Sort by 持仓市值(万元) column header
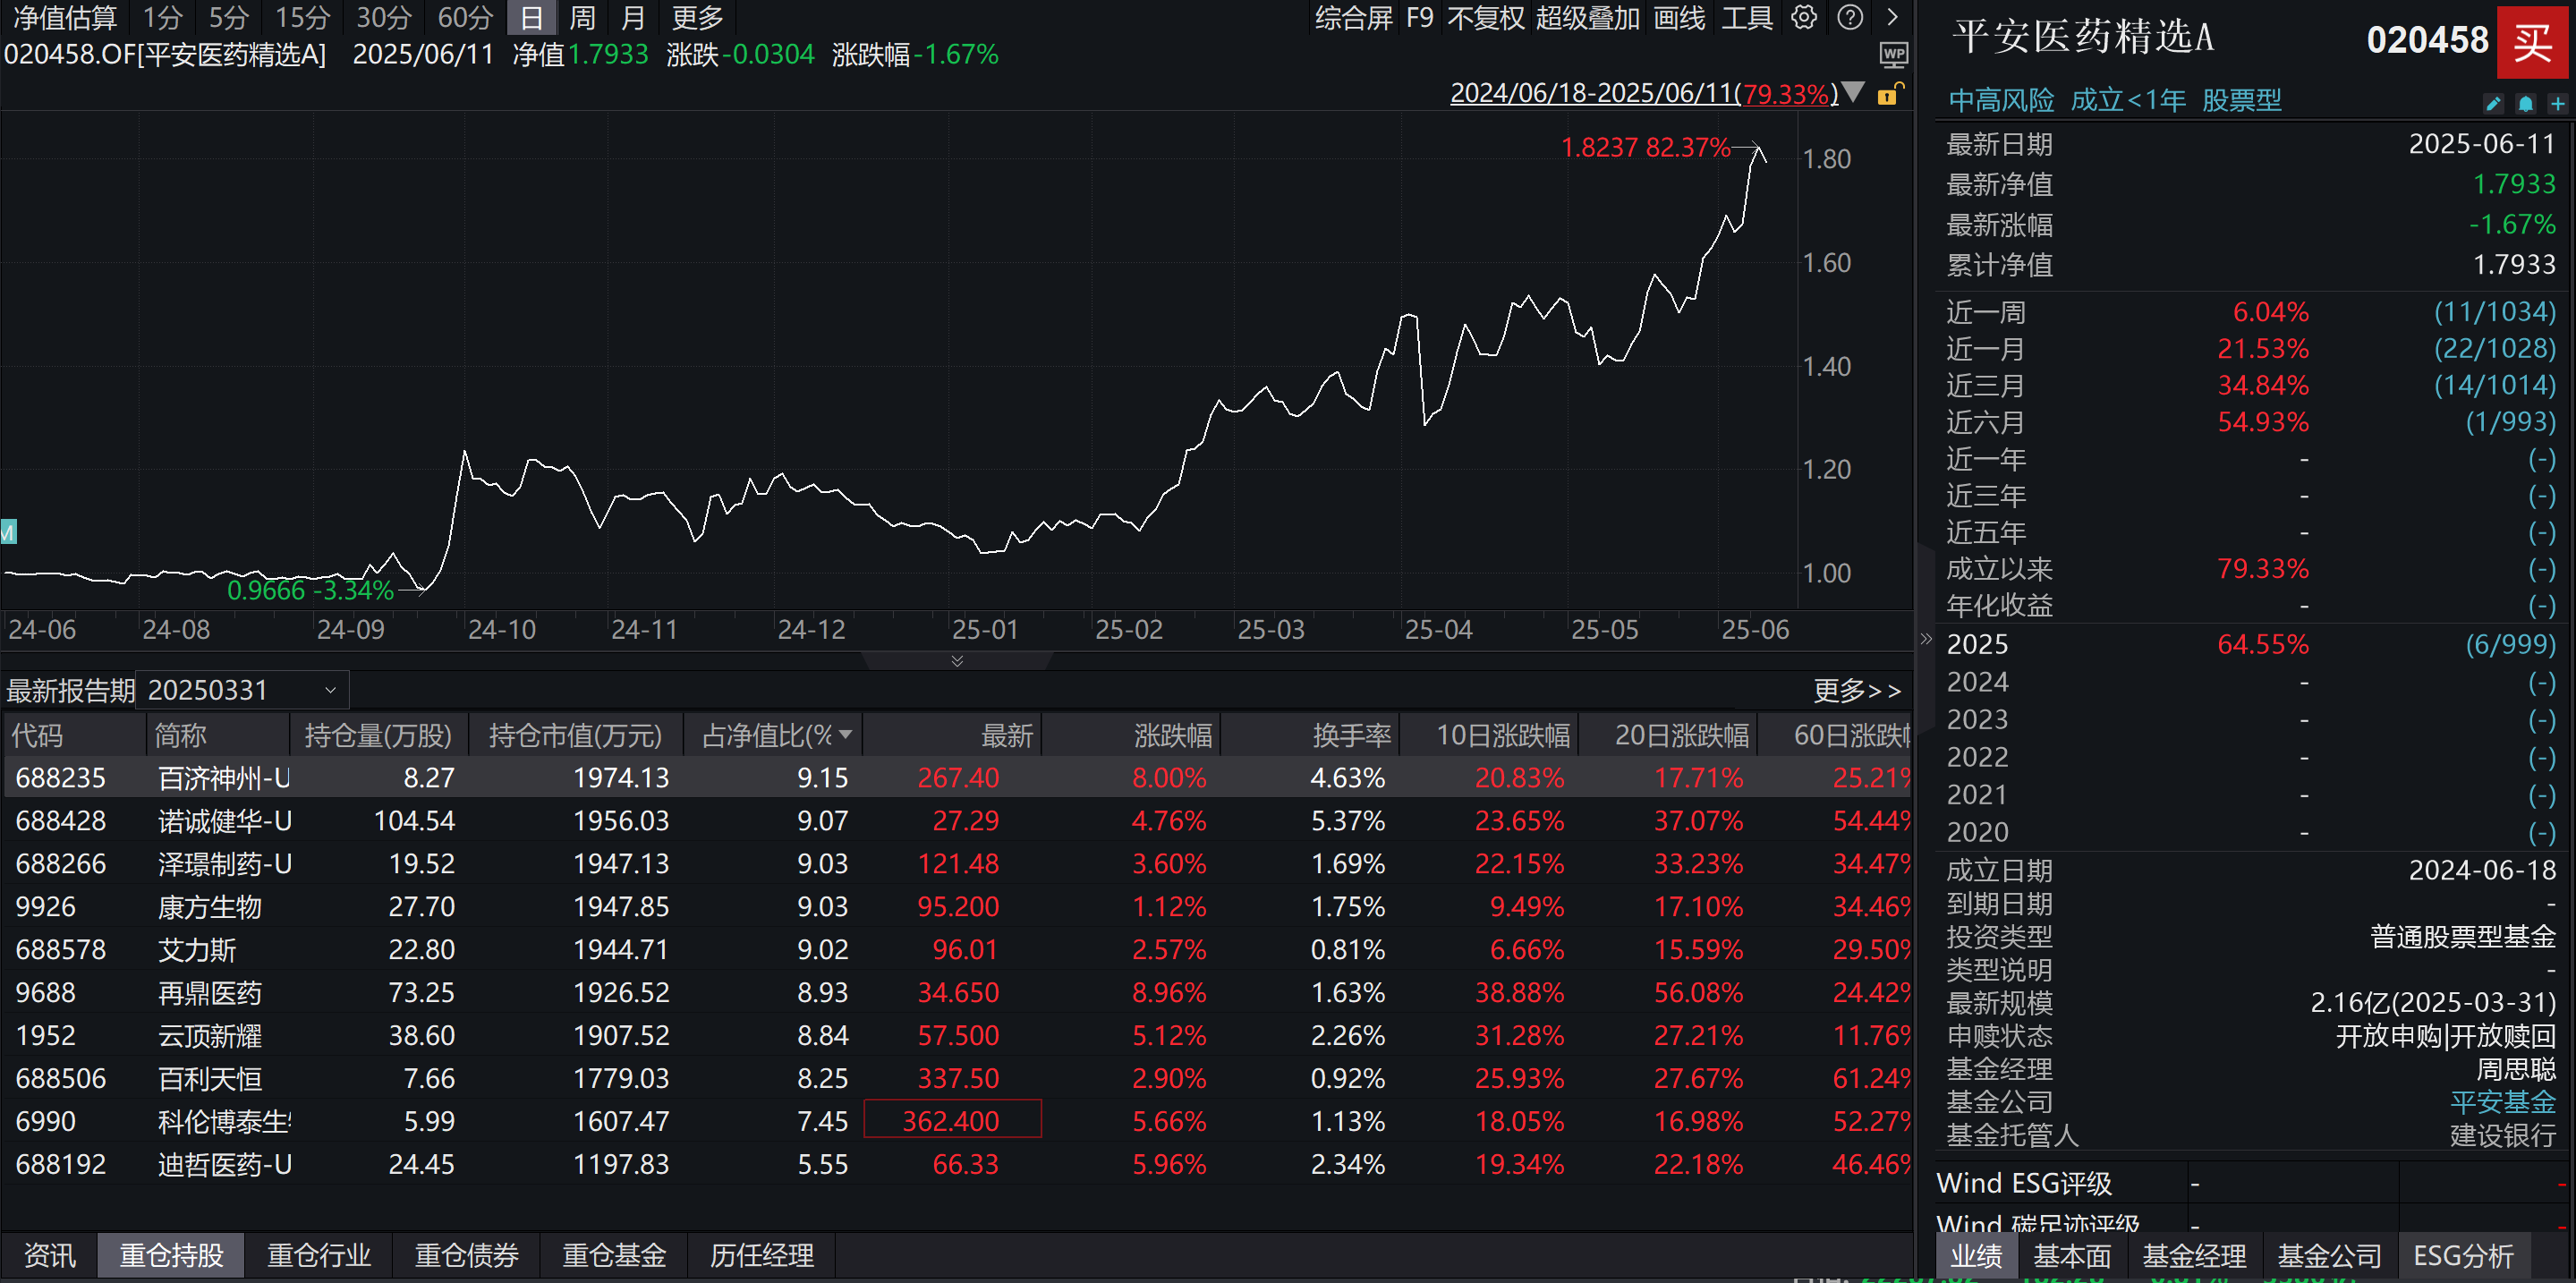This screenshot has height=1283, width=2576. pos(575,735)
